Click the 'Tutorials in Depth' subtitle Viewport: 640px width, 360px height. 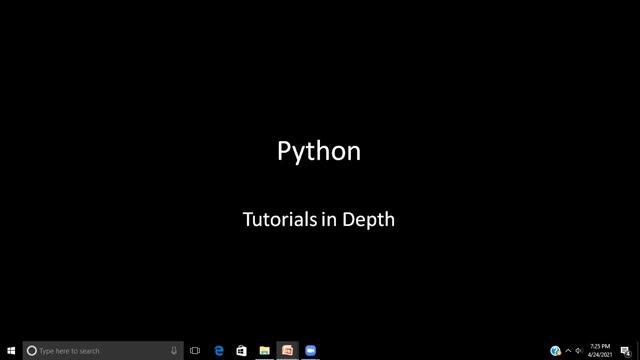[319, 220]
